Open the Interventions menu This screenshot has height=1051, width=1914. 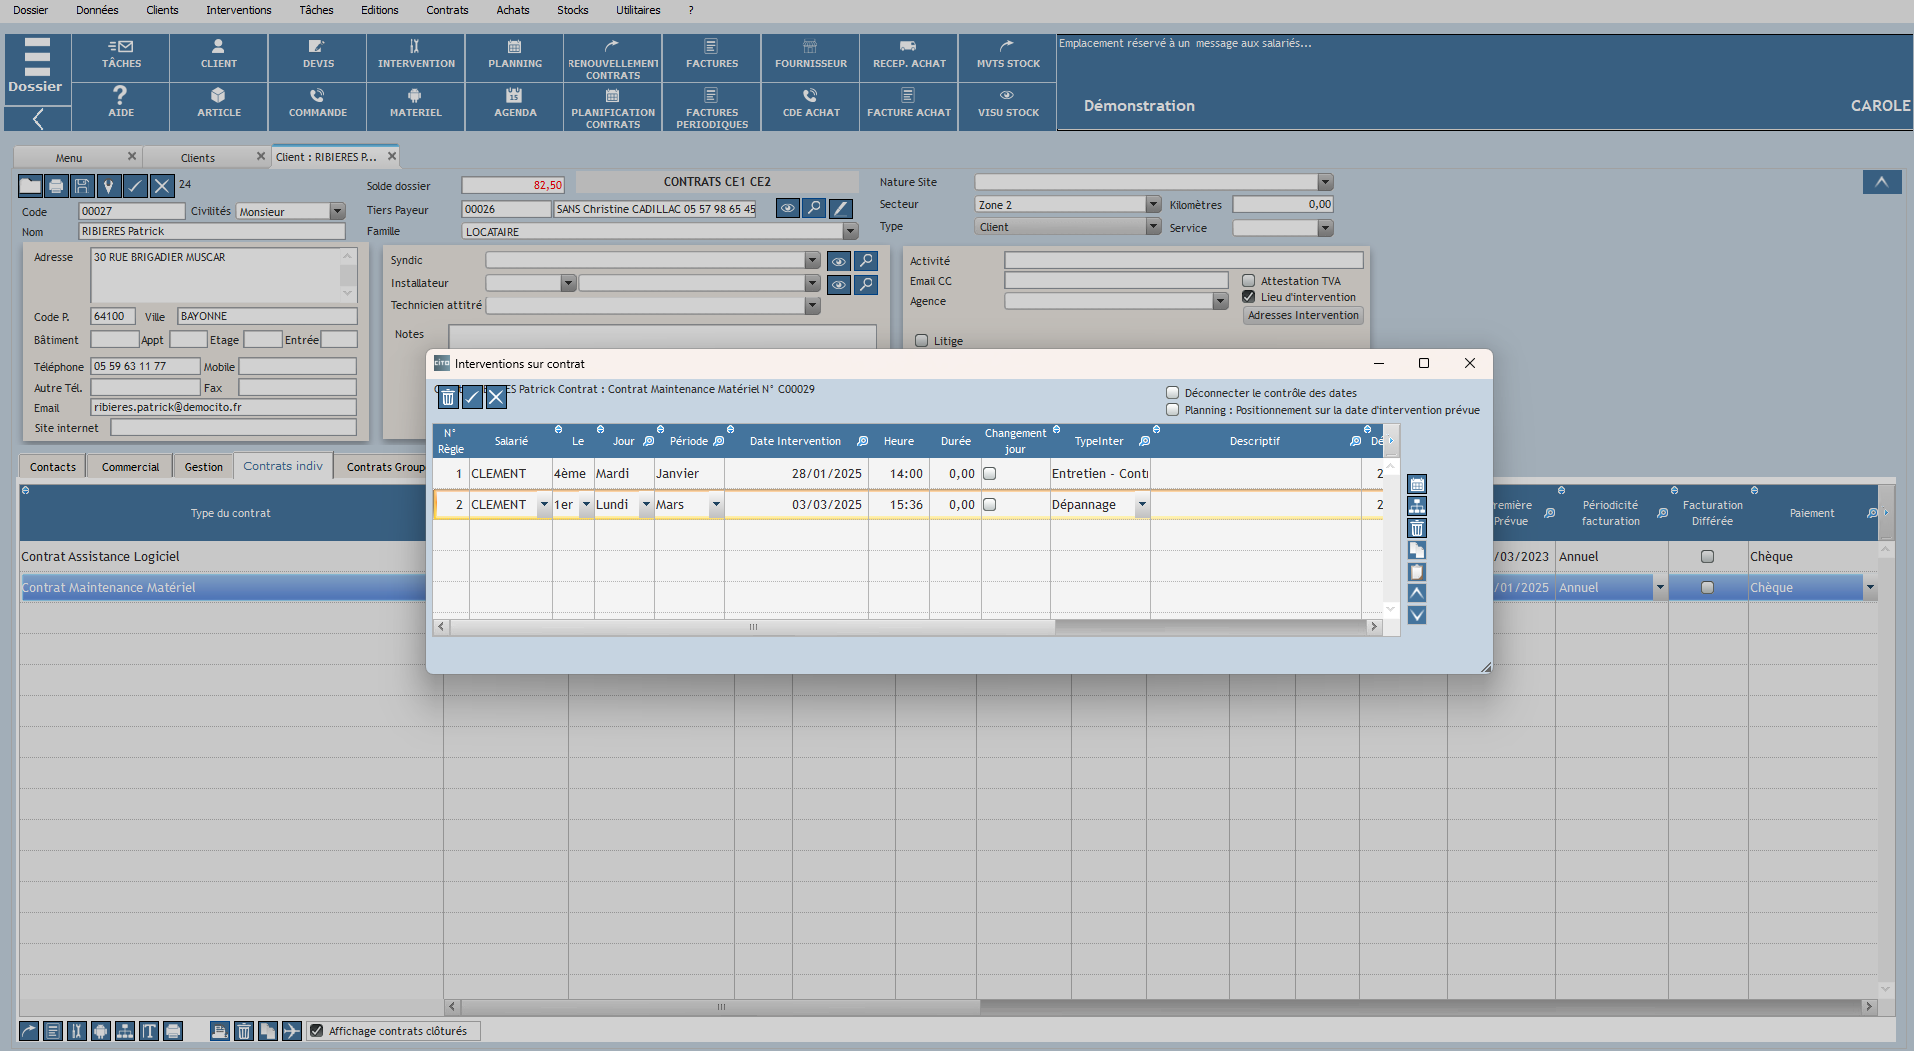coord(238,10)
